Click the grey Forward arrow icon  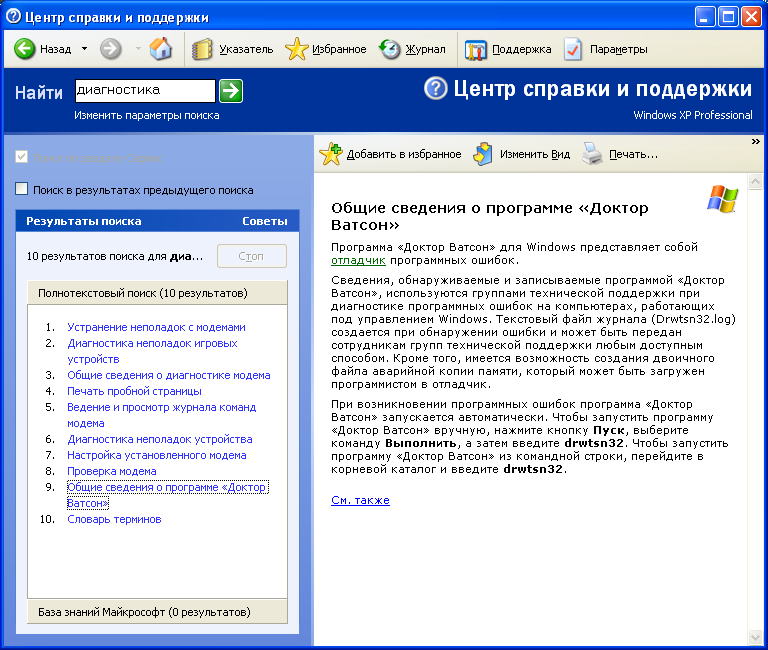tap(111, 49)
